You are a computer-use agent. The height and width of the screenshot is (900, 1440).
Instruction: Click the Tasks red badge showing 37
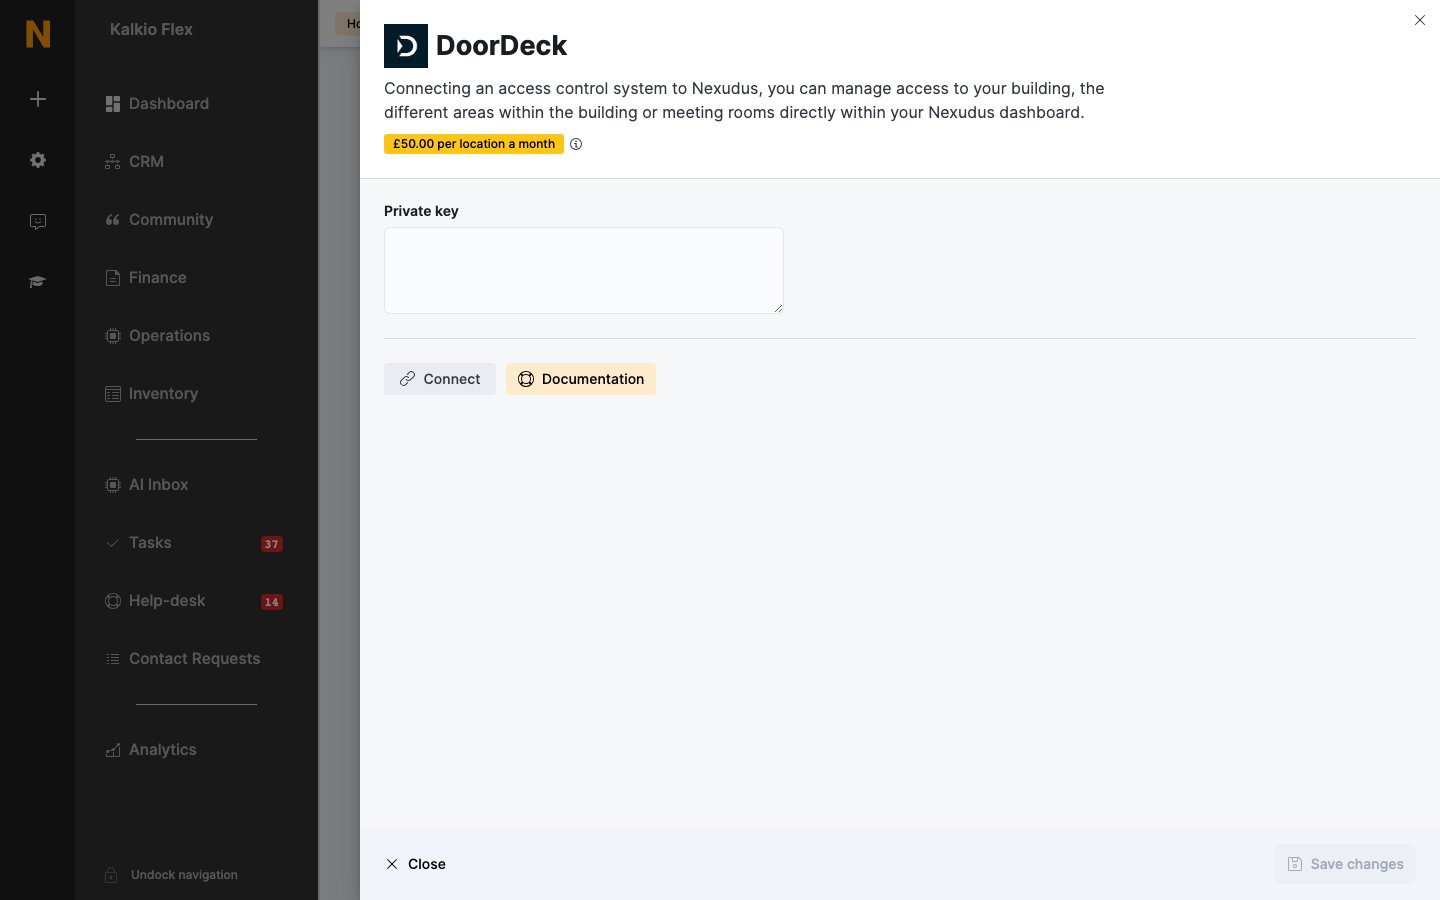271,544
